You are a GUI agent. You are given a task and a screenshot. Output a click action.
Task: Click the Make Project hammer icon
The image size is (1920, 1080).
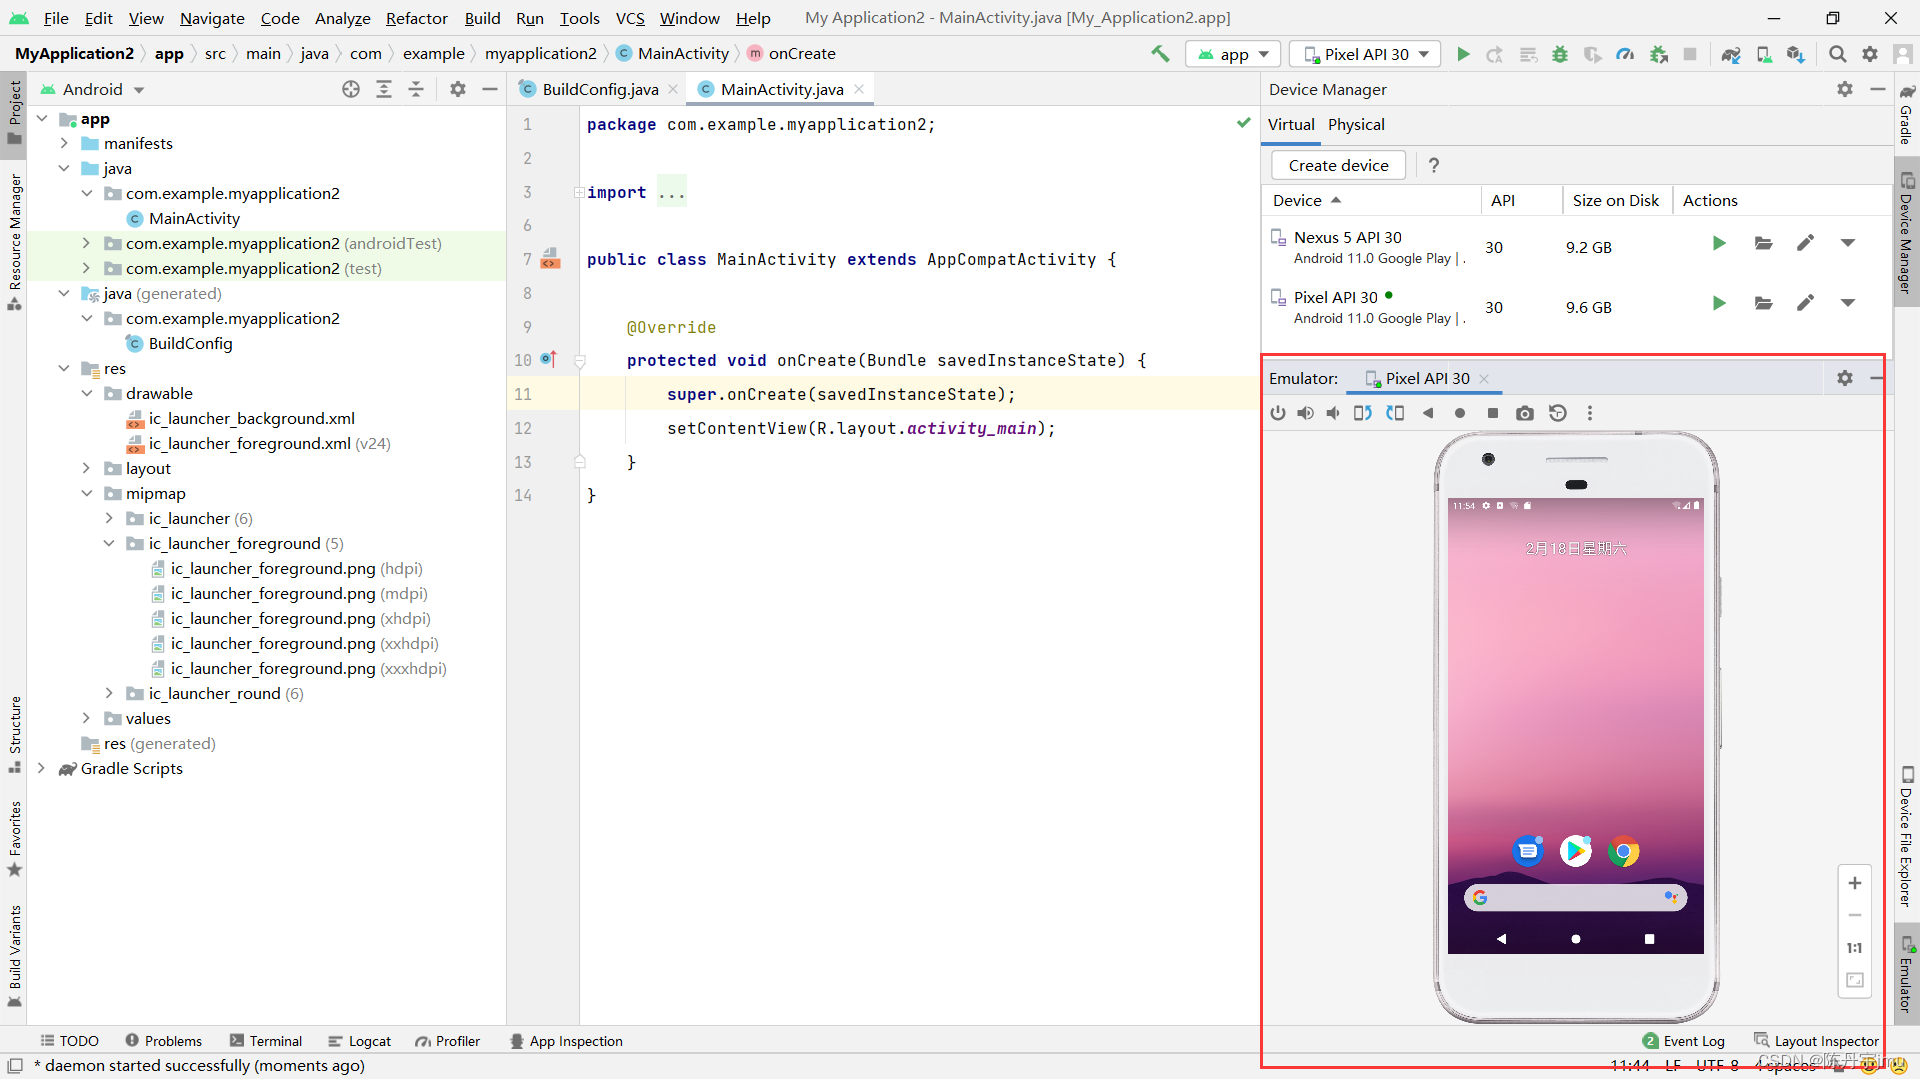coord(1160,54)
